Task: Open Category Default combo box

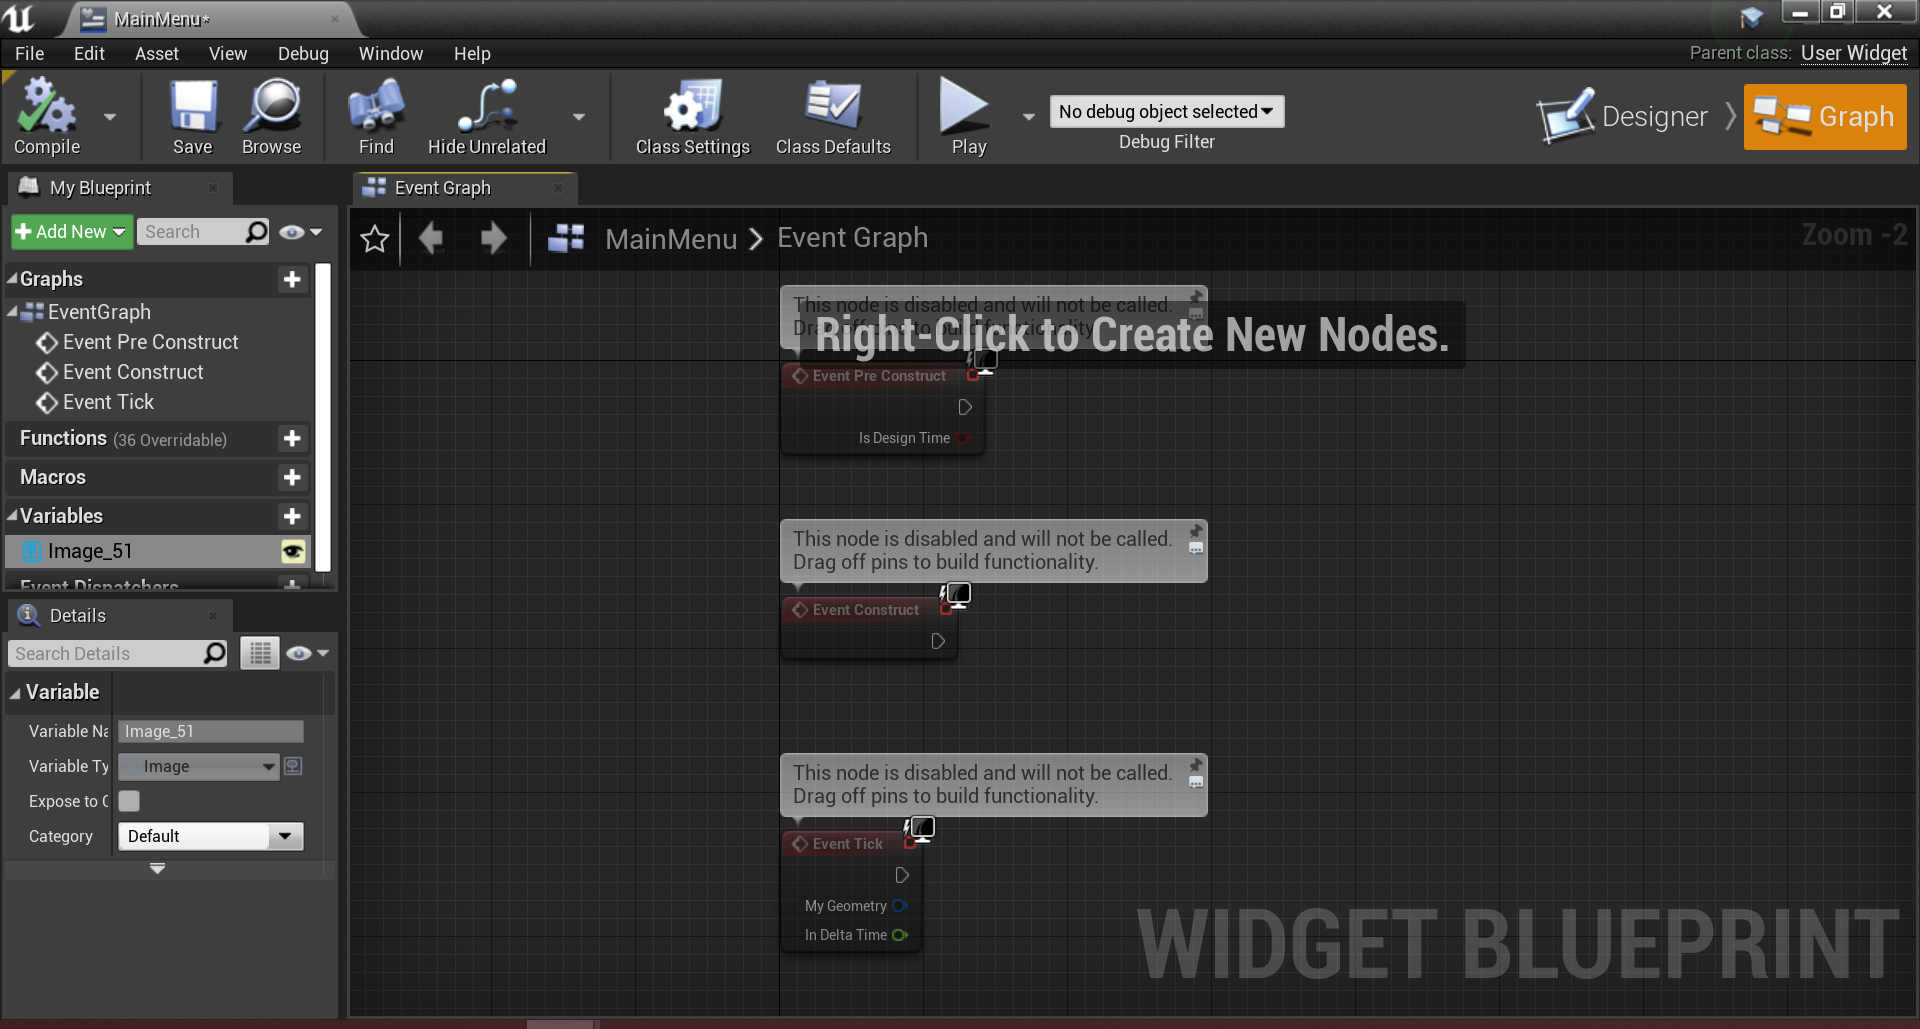Action: 210,836
